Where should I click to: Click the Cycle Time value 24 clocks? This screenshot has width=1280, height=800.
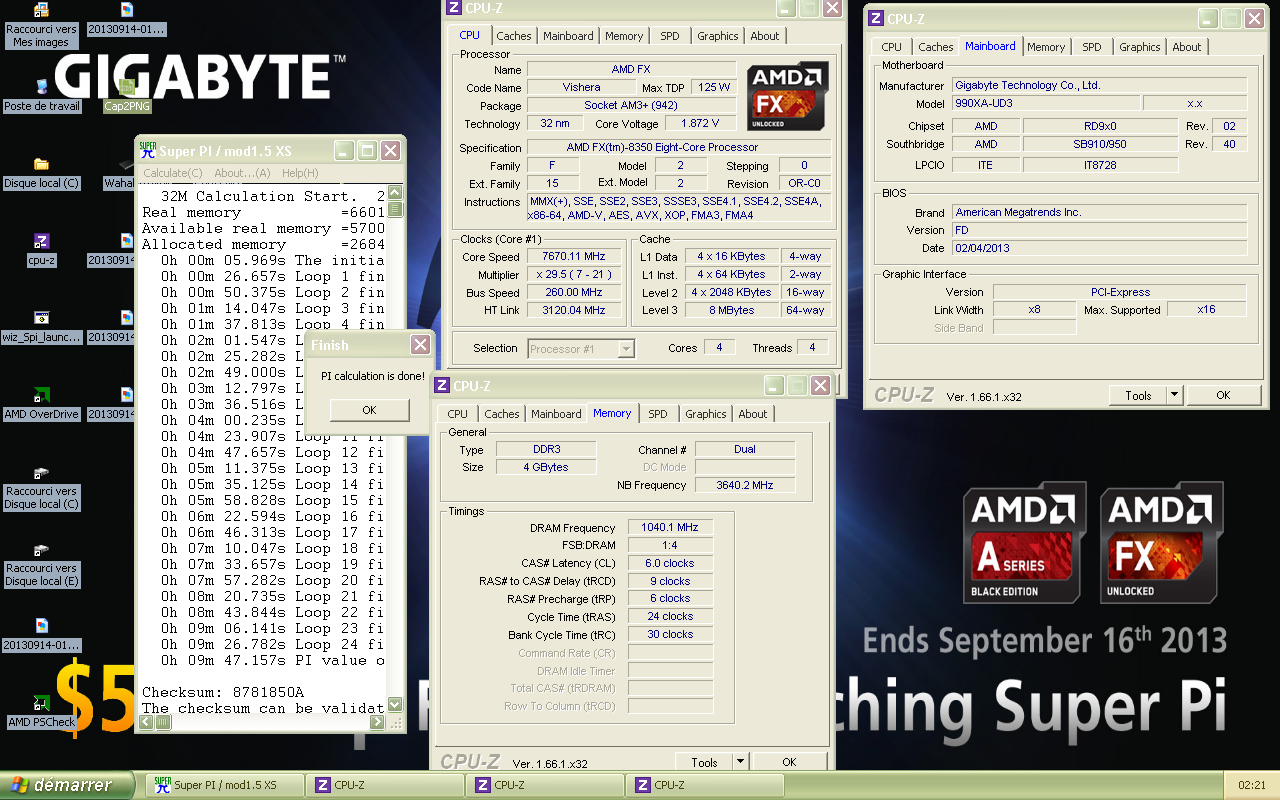(x=670, y=617)
